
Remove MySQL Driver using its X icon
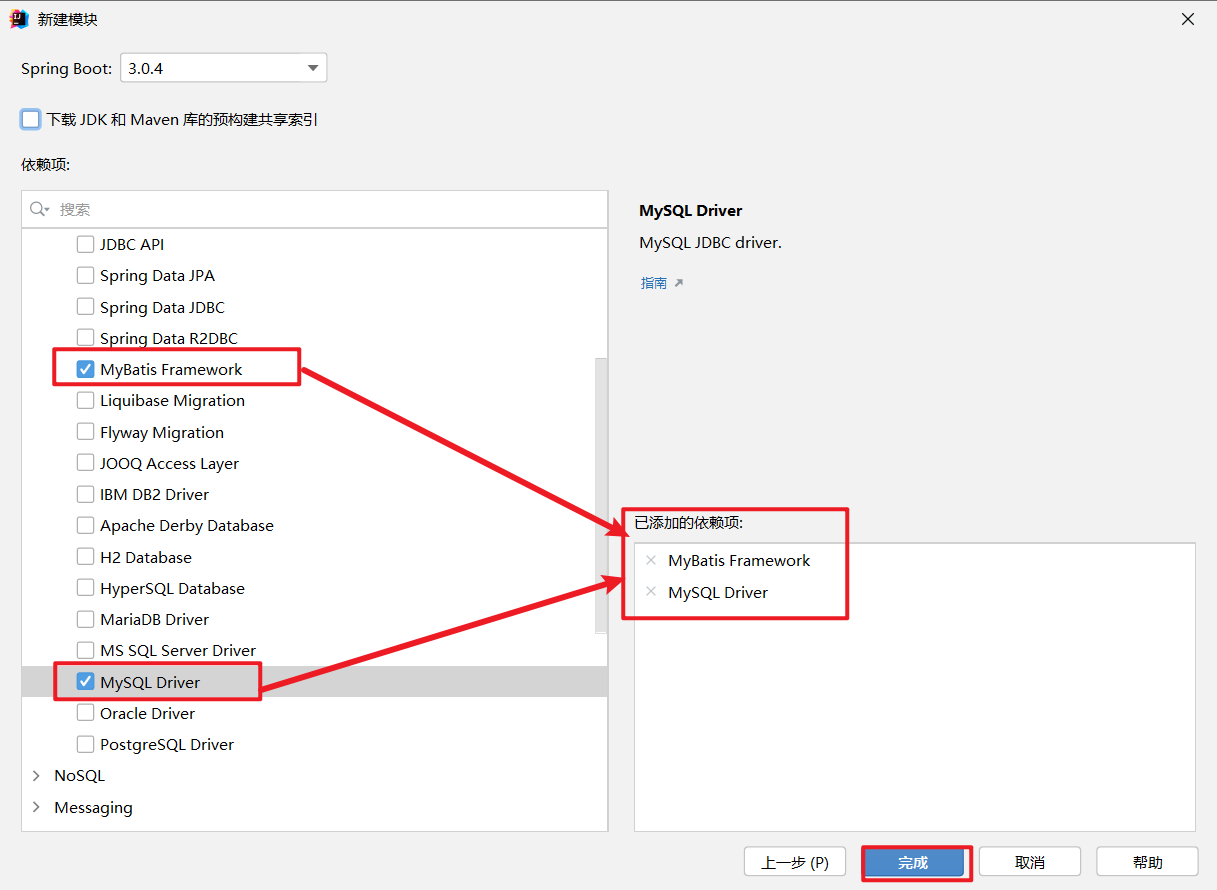click(x=651, y=592)
